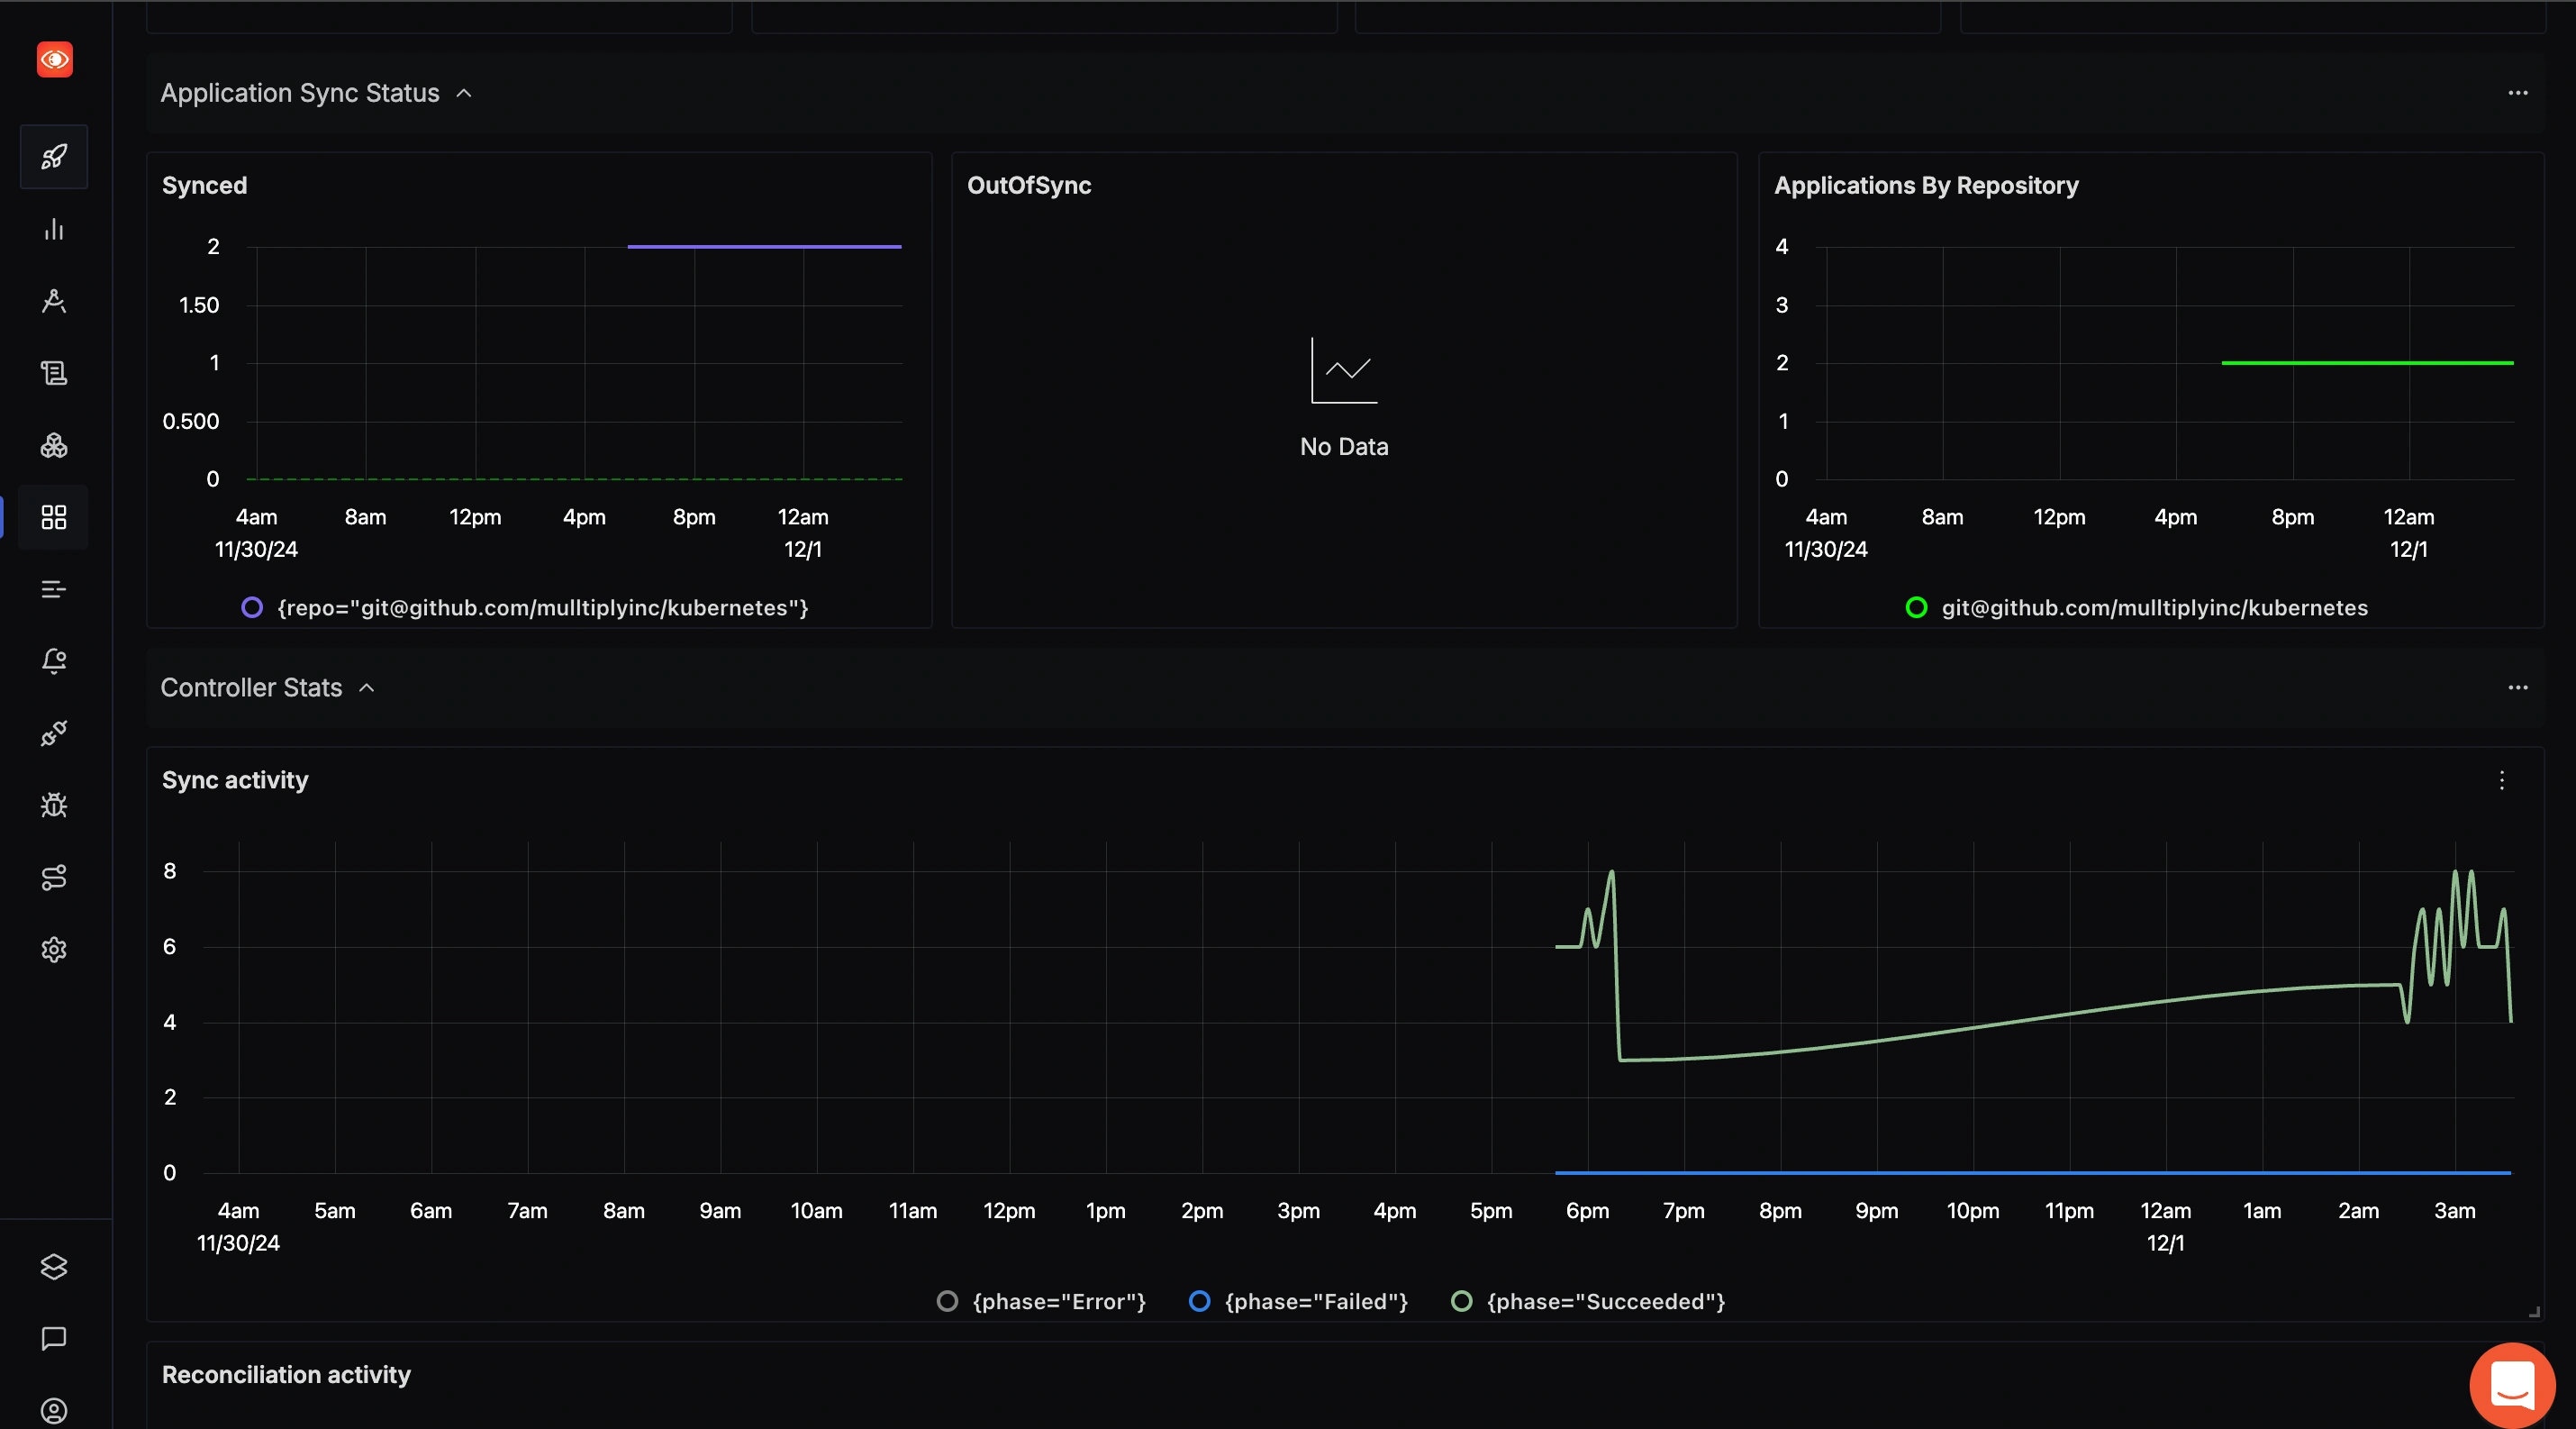Click the SigNoz logo in the sidebar
2576x1429 pixels.
(x=54, y=60)
